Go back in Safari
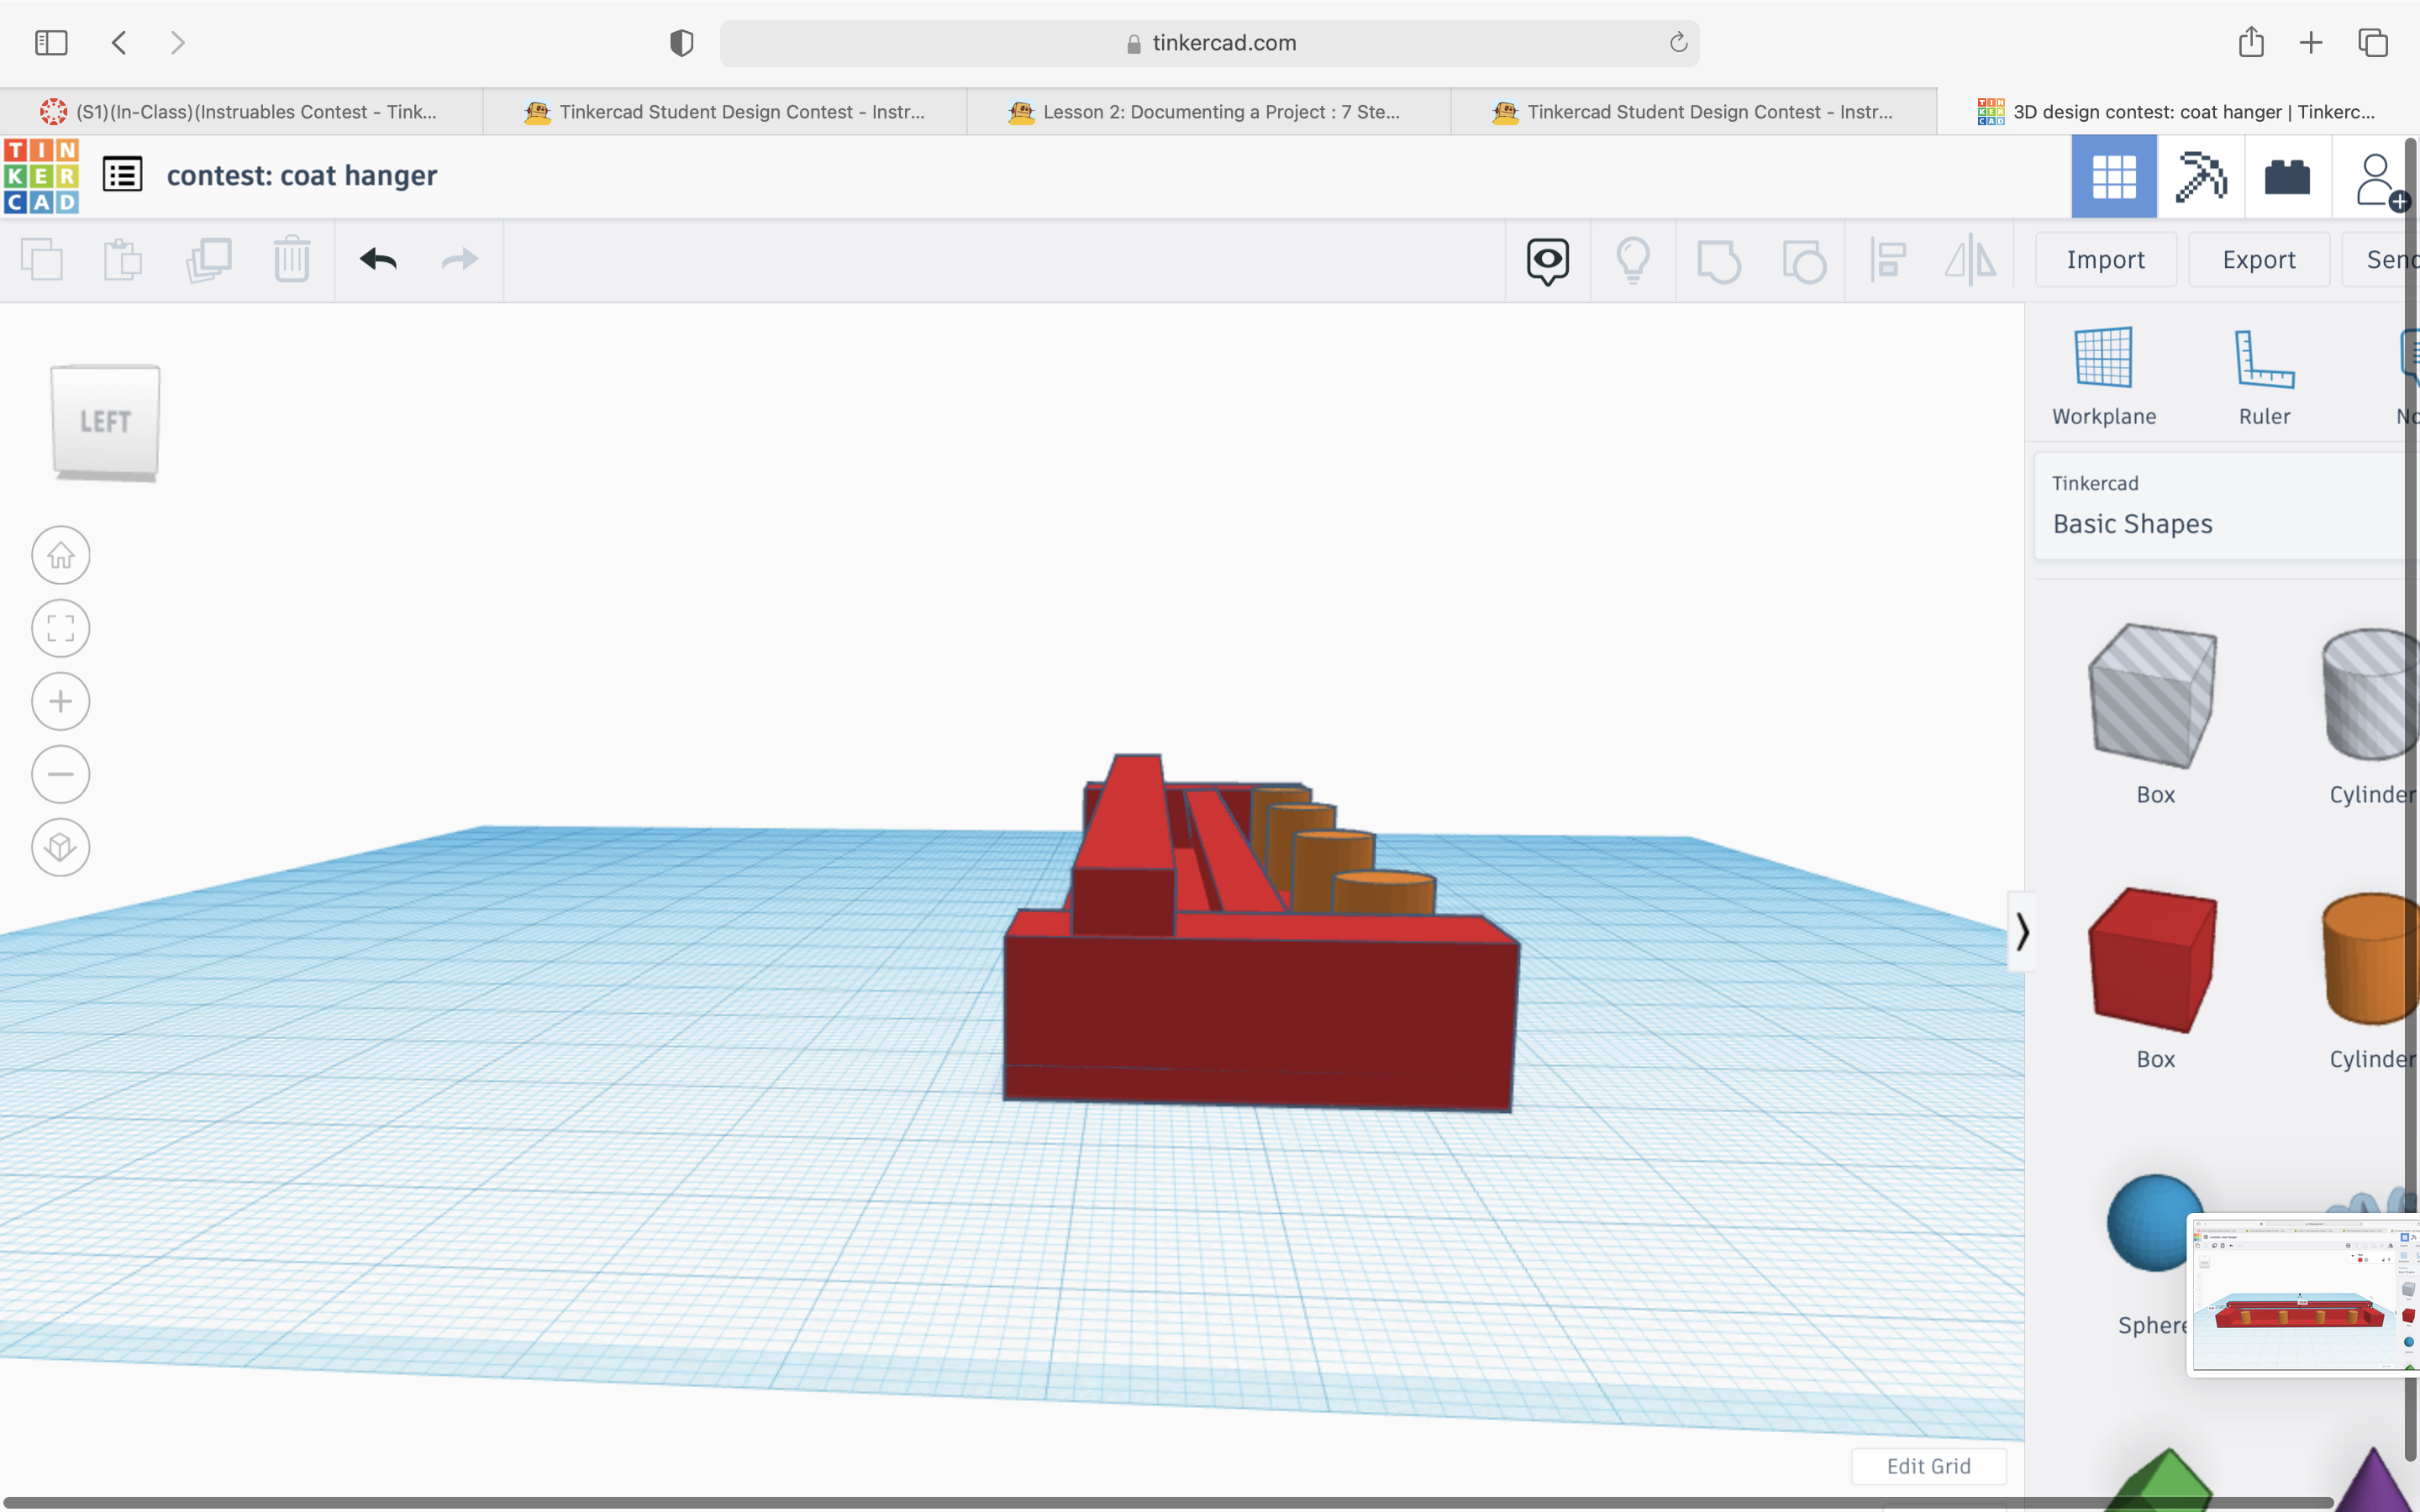The image size is (2420, 1512). (x=119, y=43)
